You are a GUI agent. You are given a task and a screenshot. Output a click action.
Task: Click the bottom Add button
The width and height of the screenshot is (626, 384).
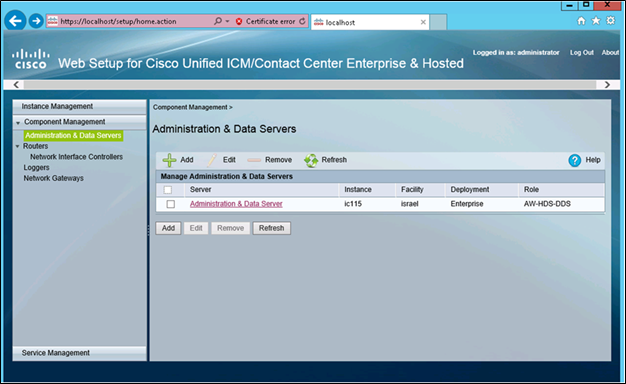coord(168,228)
